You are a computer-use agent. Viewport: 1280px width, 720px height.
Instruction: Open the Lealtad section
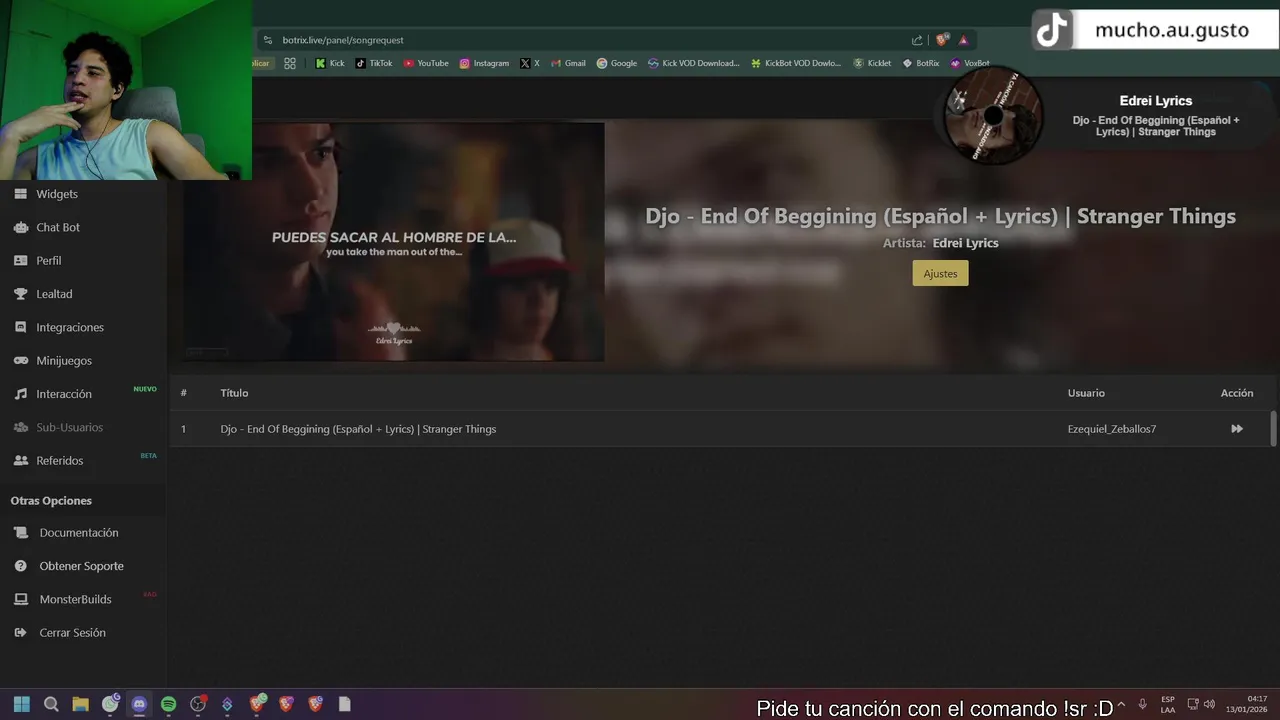54,294
